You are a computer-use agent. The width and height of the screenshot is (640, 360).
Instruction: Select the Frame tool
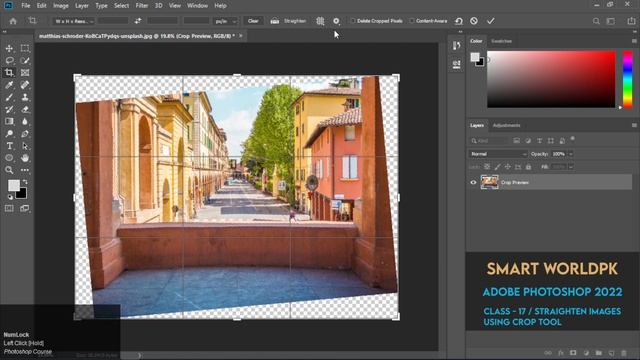coord(25,73)
